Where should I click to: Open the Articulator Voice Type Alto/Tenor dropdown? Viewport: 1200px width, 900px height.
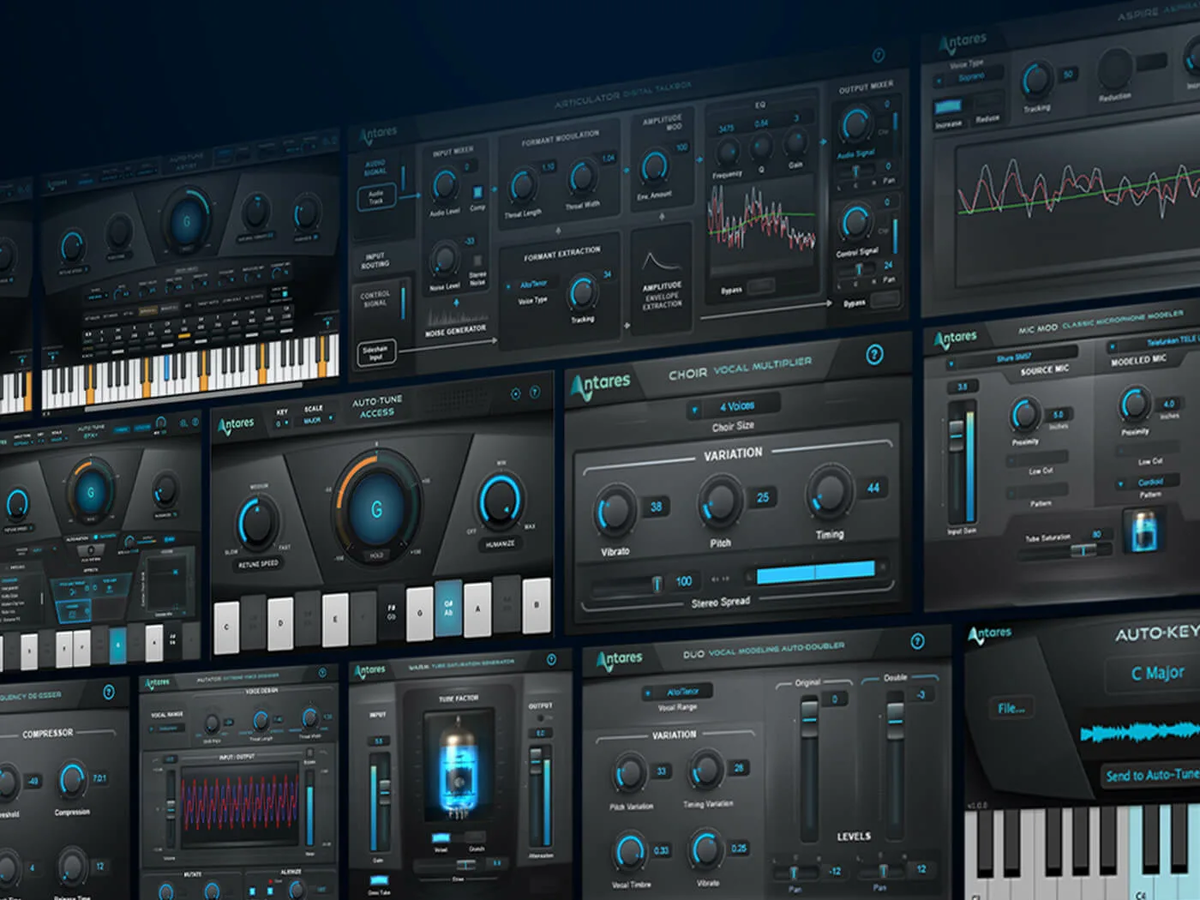(x=530, y=283)
